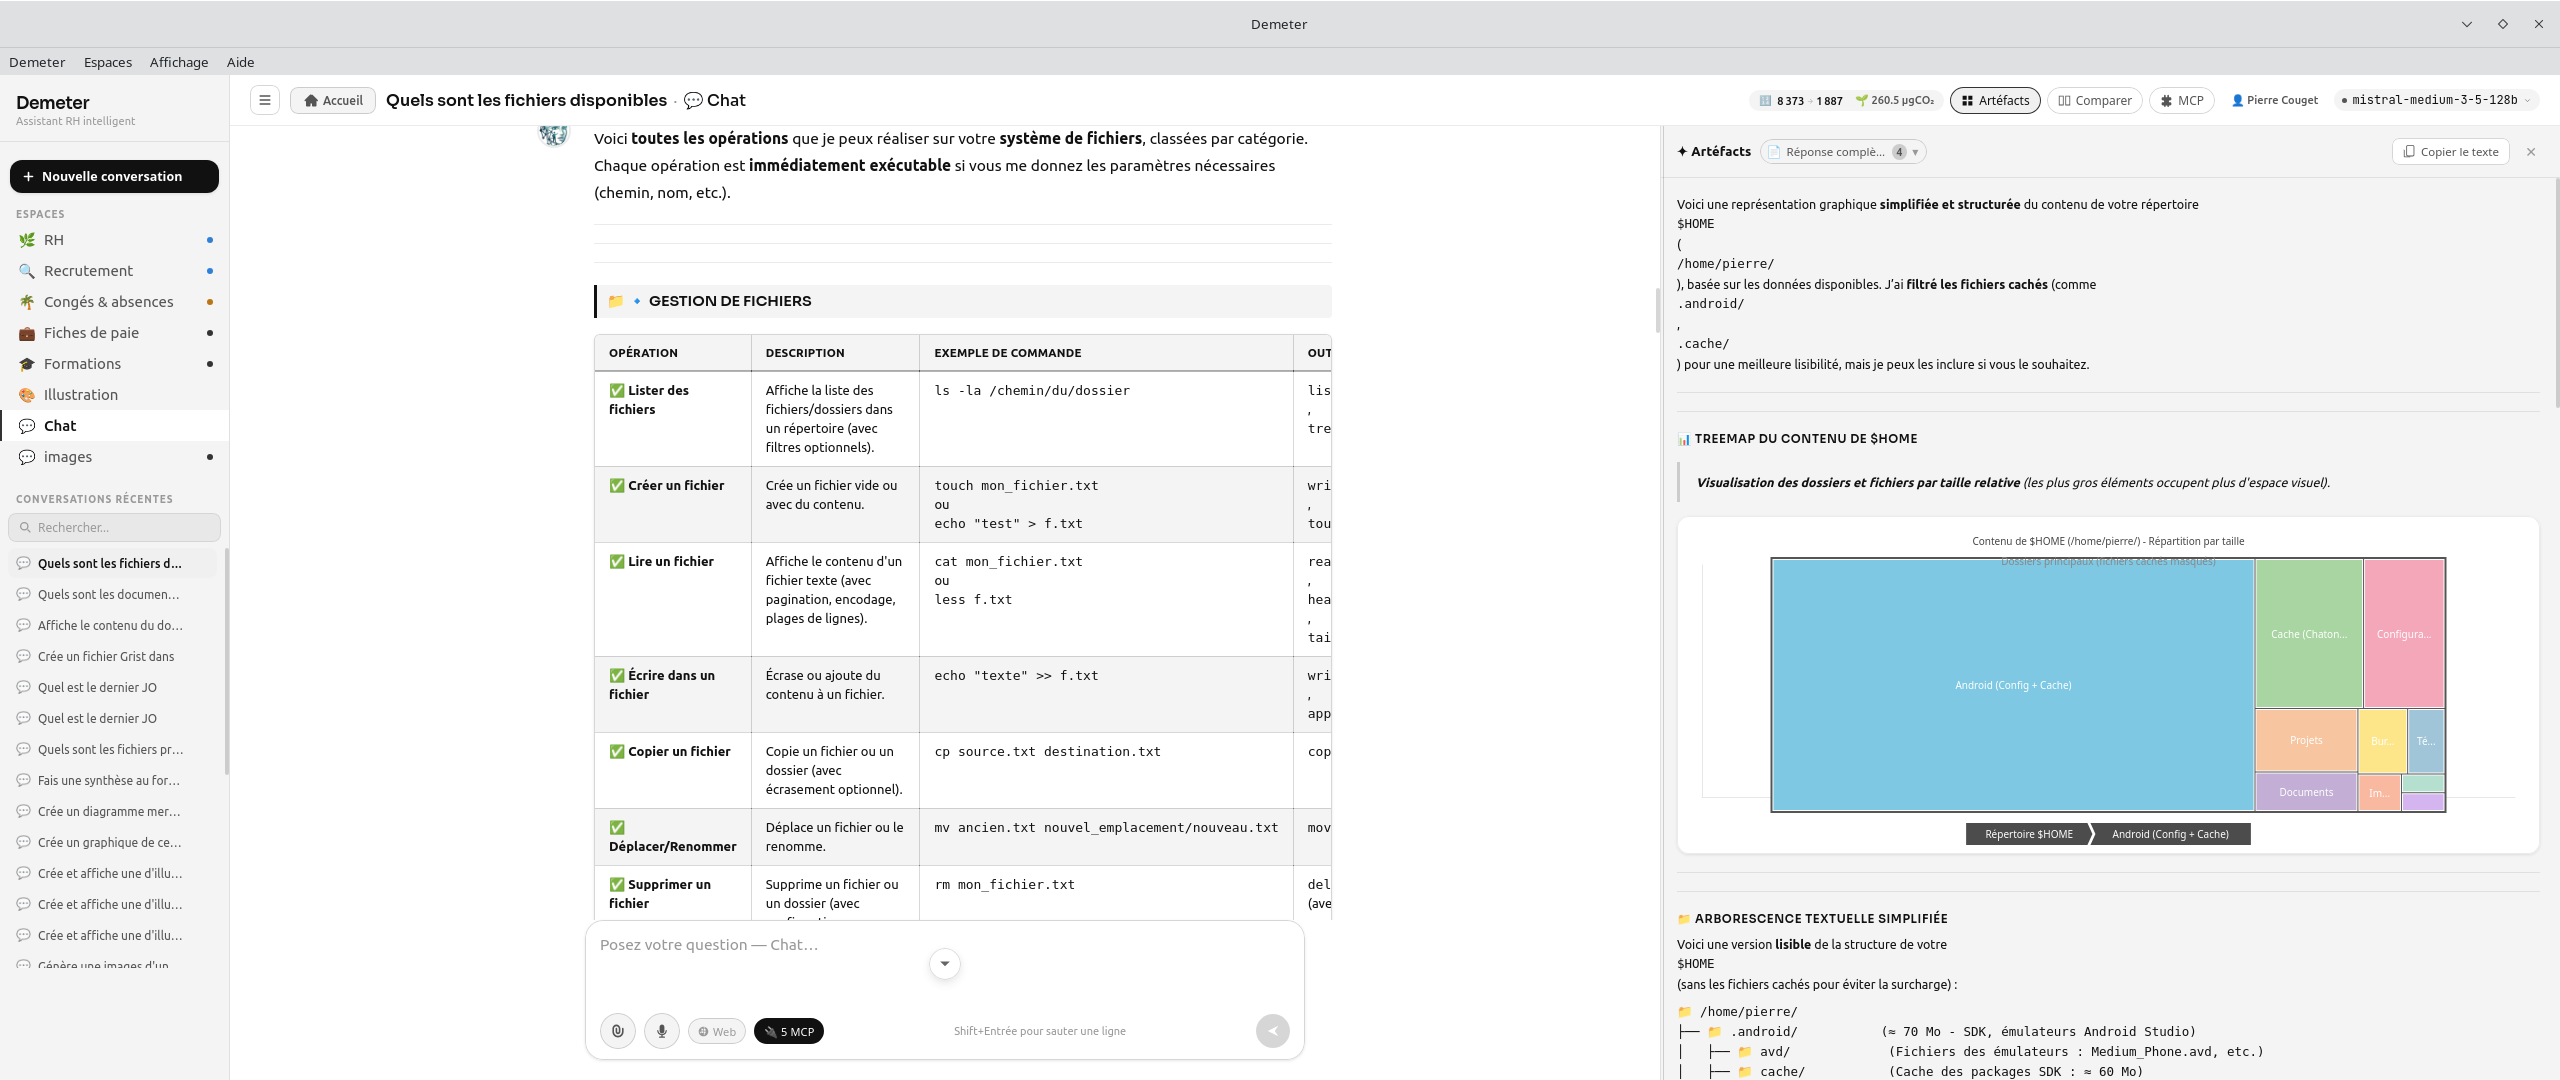Screen dimensions: 2560x1080
Task: Click the 'Lister des fichiers' table cell
Action: tap(672, 419)
